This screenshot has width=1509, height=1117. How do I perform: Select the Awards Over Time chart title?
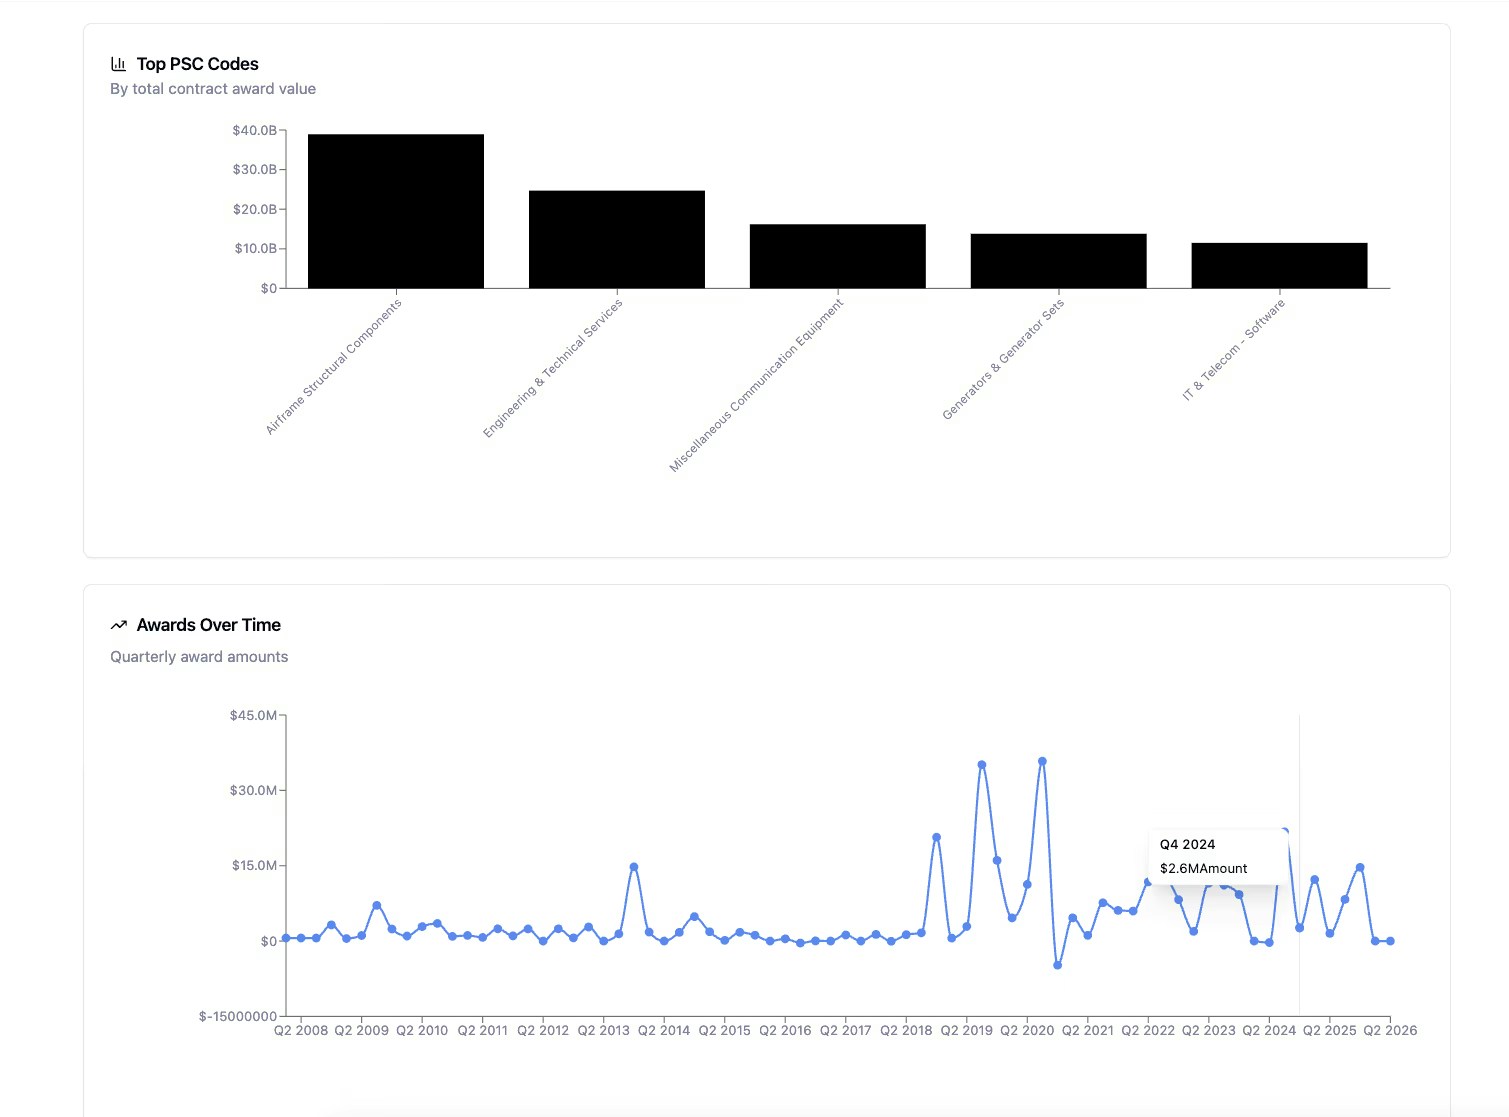click(208, 624)
